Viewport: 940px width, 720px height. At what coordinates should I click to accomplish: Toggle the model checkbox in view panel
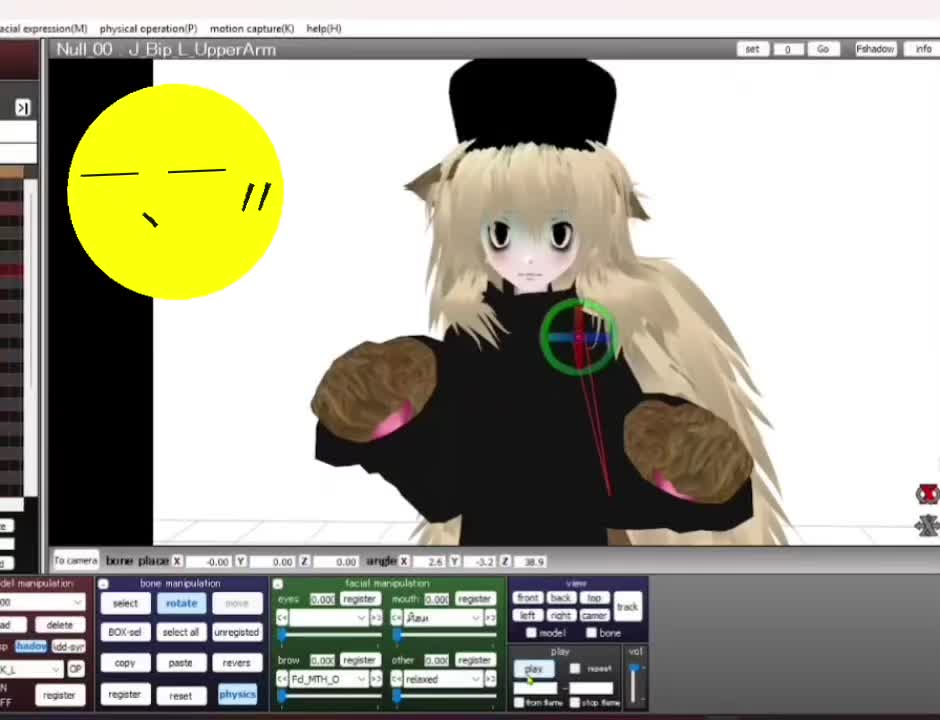click(x=531, y=632)
